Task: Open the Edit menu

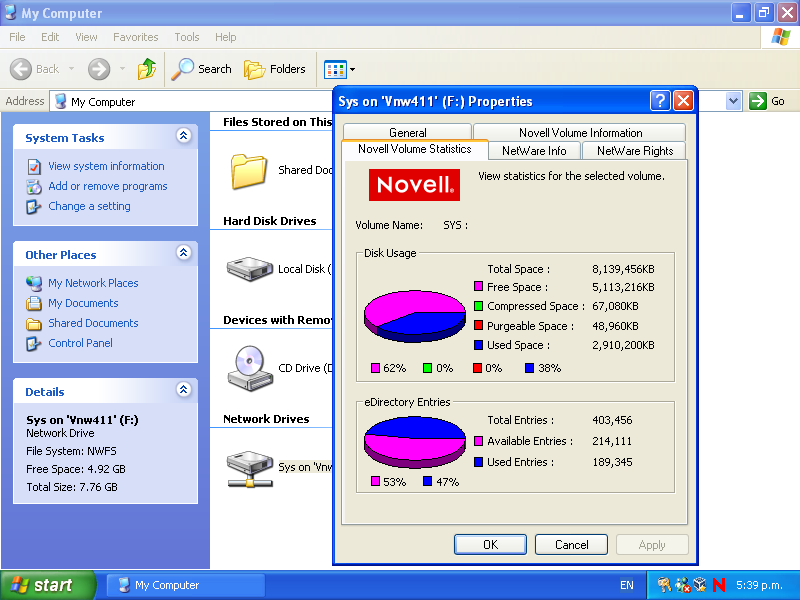Action: 50,37
